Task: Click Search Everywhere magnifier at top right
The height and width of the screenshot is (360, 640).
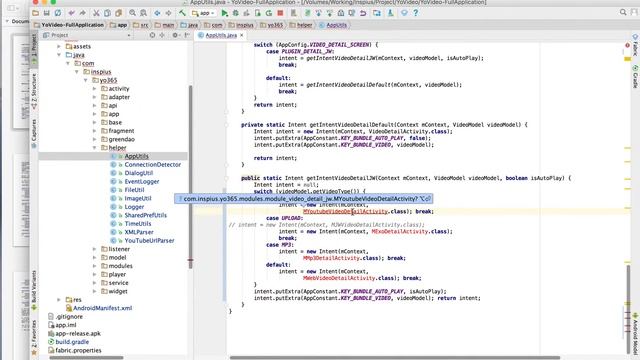Action: coord(623,13)
